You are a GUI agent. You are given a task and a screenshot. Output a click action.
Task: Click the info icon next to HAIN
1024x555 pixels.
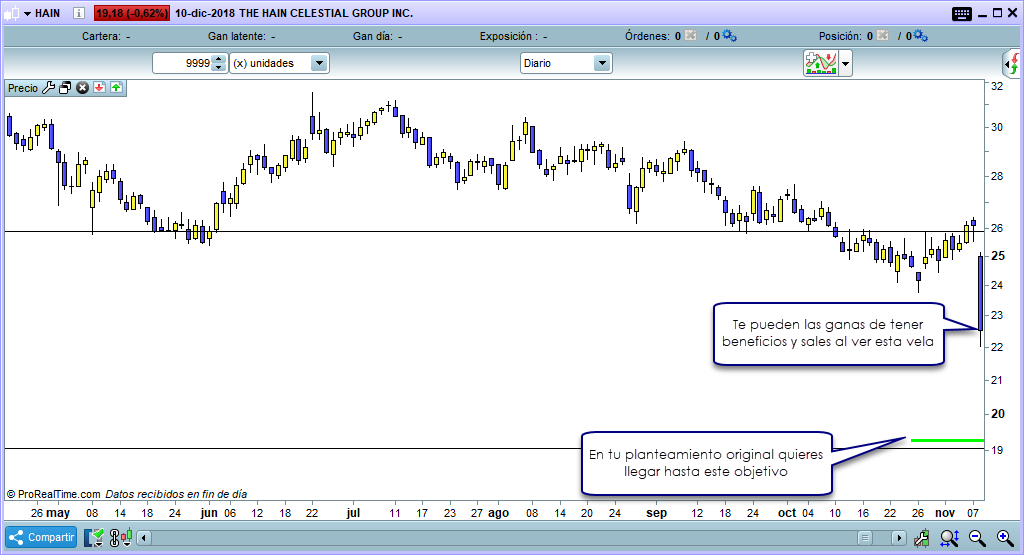coord(80,14)
